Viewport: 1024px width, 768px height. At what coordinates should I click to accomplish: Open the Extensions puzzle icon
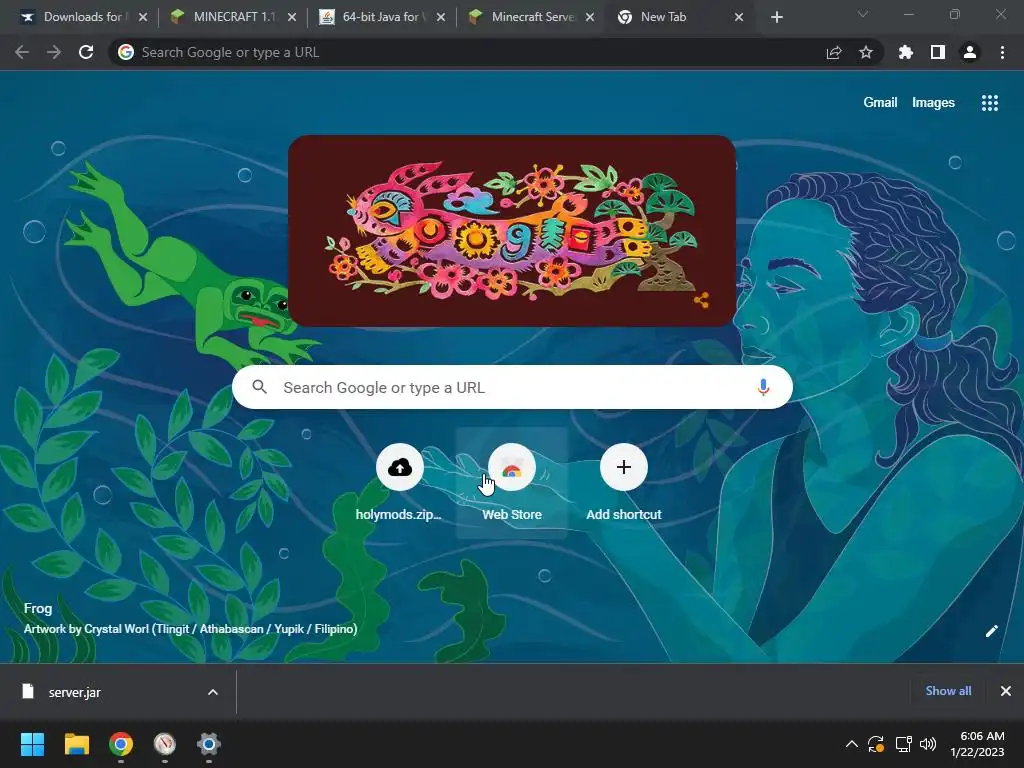[905, 52]
